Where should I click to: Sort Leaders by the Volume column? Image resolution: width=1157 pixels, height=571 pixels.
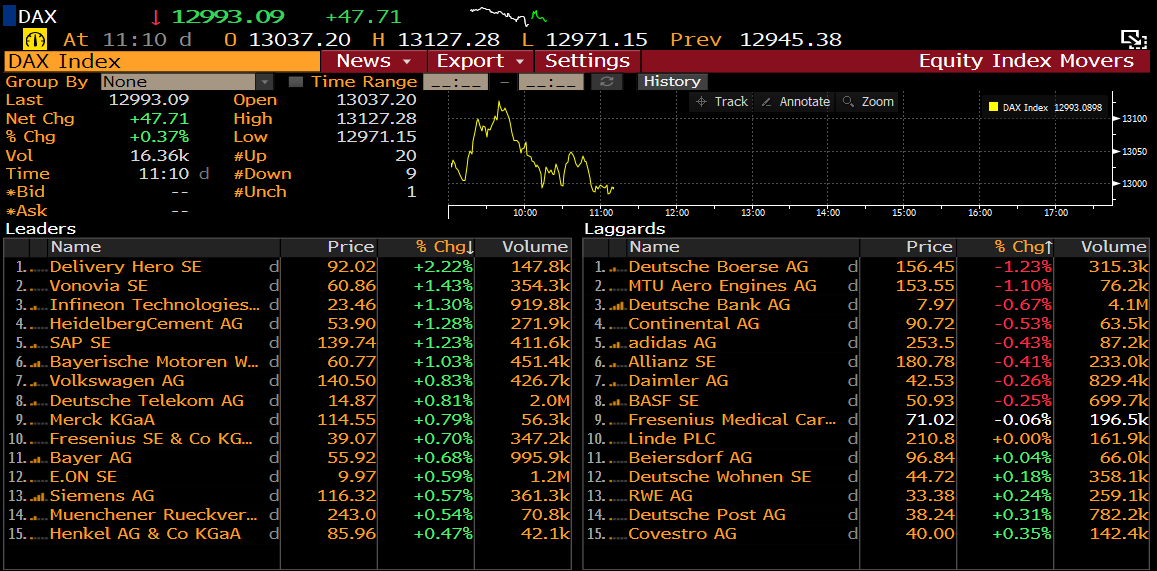(x=524, y=248)
